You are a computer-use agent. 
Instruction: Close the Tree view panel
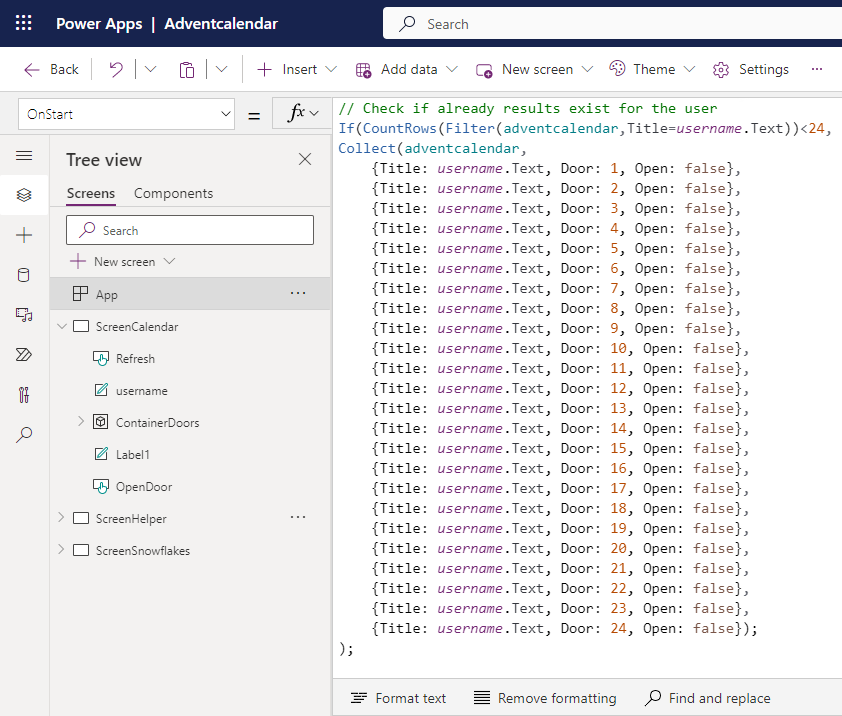click(305, 160)
